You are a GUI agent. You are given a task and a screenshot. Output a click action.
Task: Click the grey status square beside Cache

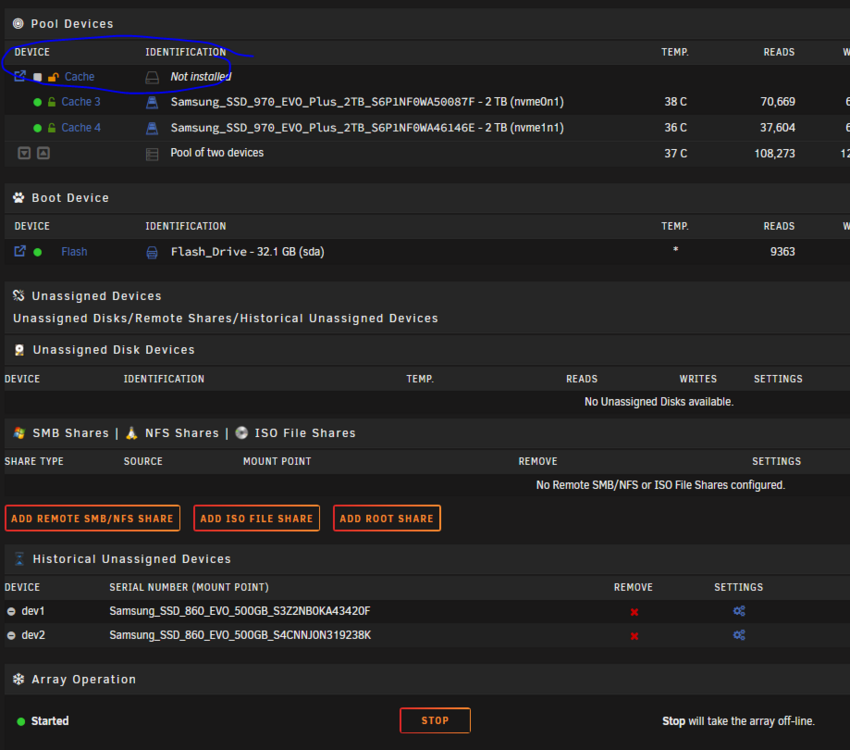coord(37,77)
